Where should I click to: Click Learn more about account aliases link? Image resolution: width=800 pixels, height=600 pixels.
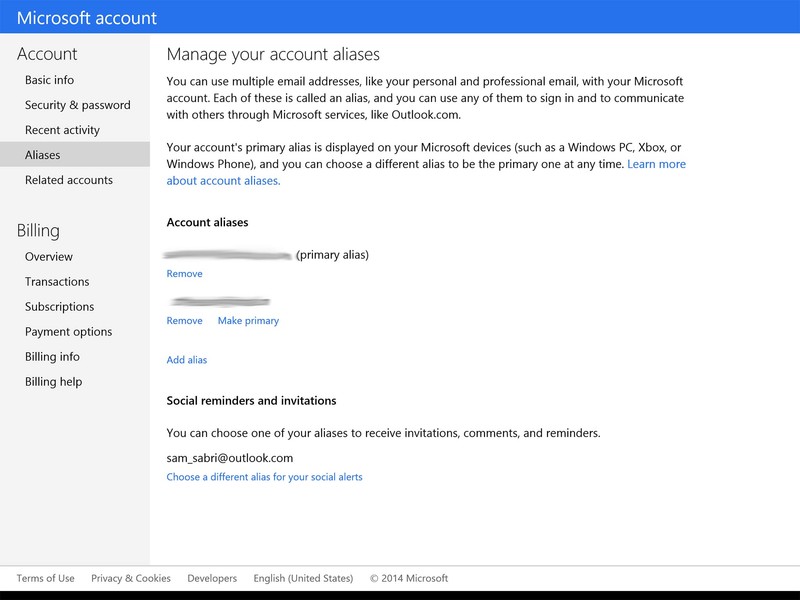656,164
